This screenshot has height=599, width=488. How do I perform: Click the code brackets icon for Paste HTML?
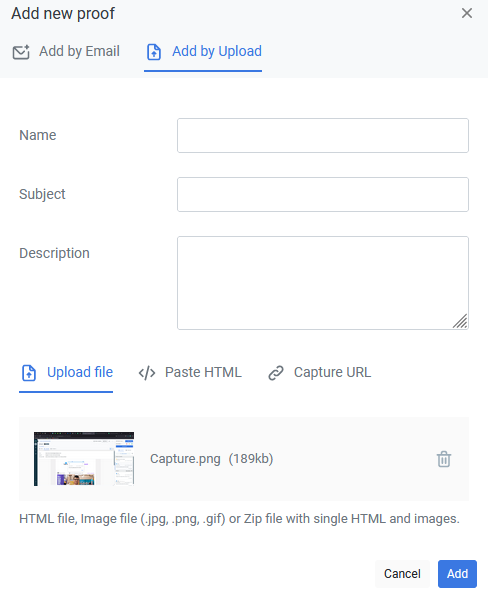147,373
